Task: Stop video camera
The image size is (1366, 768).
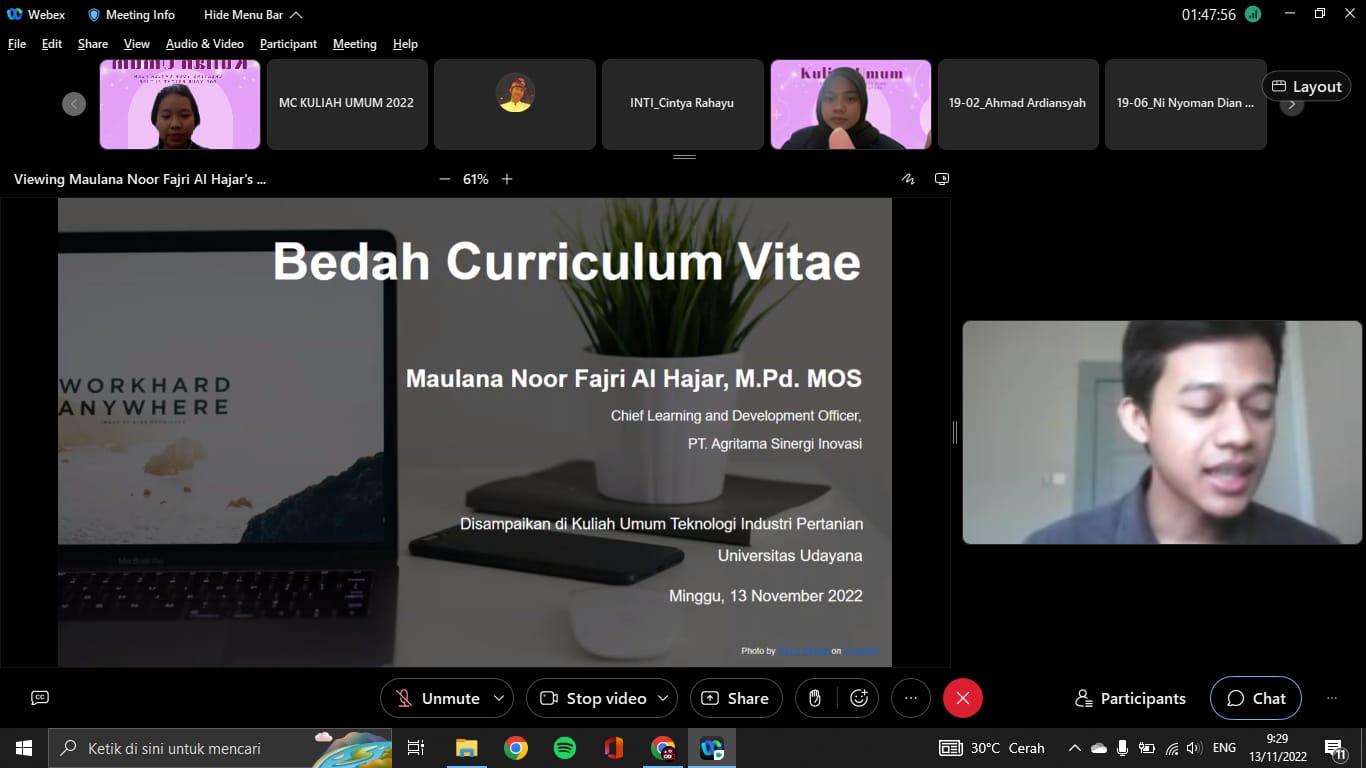Action: pyautogui.click(x=593, y=698)
